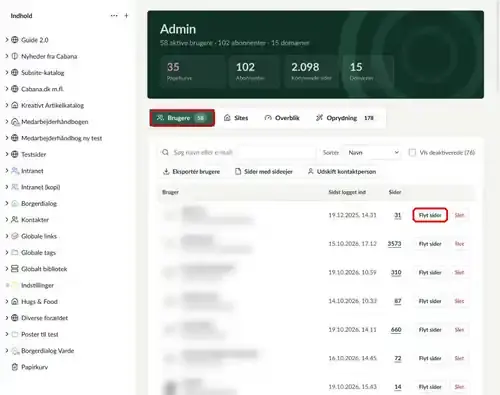Click Udskift kontaktperson button
Viewport: 500px width, 395px height.
pyautogui.click(x=342, y=172)
